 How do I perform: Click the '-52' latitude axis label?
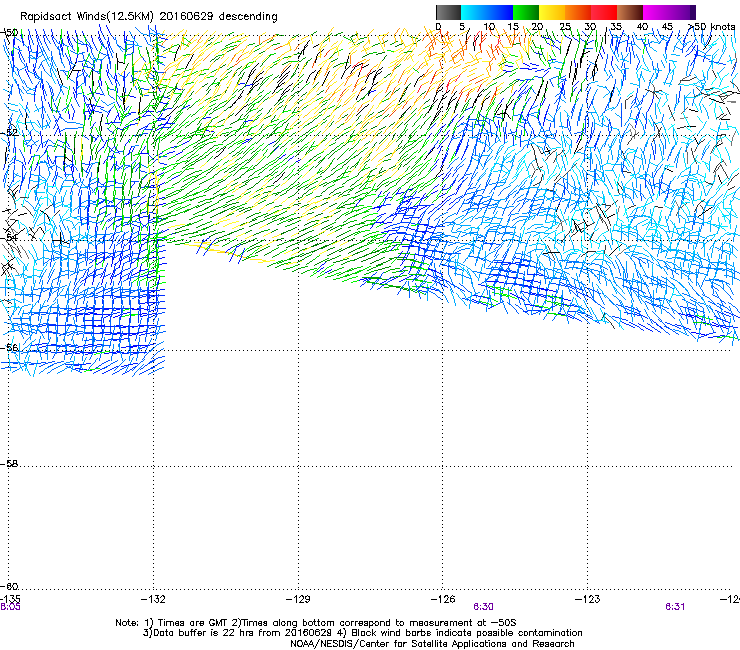tap(9, 133)
